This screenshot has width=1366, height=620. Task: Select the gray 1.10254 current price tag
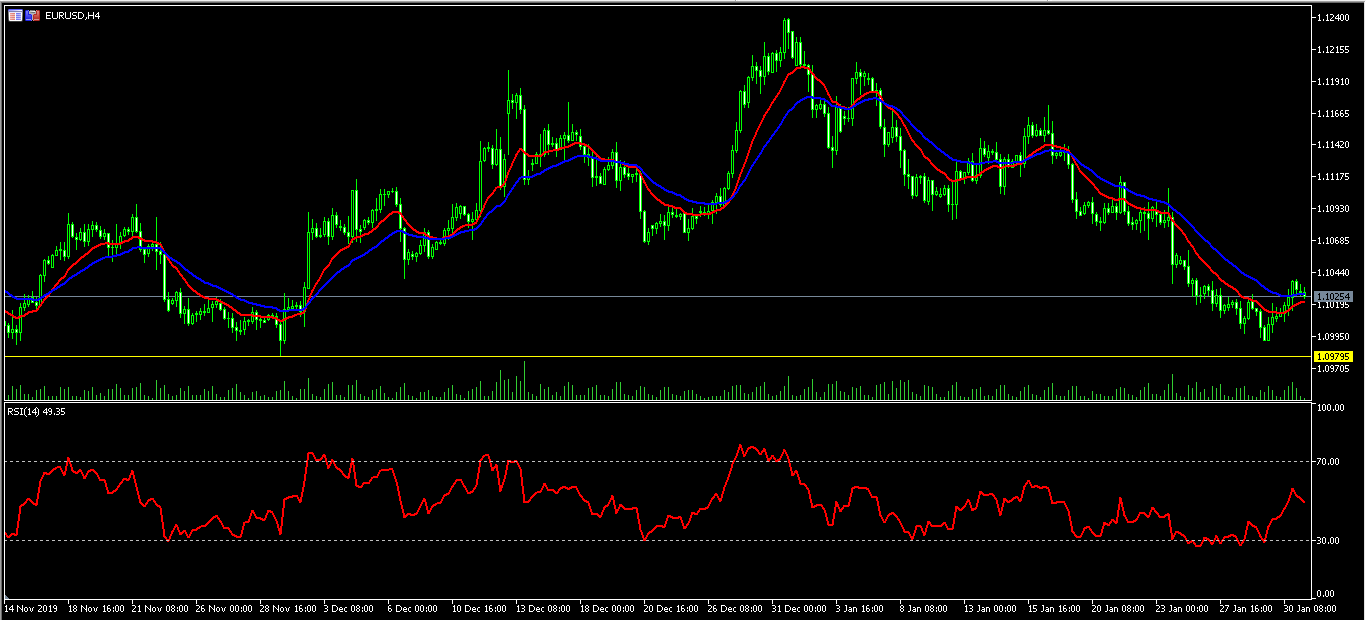(x=1334, y=296)
